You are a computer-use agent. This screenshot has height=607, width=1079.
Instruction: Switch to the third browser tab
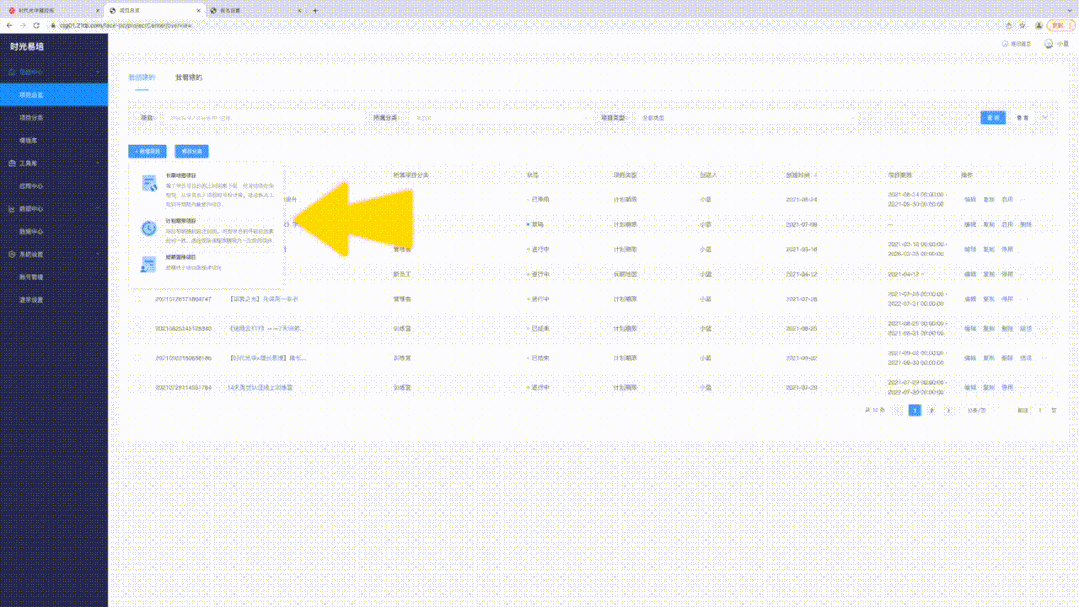point(255,10)
